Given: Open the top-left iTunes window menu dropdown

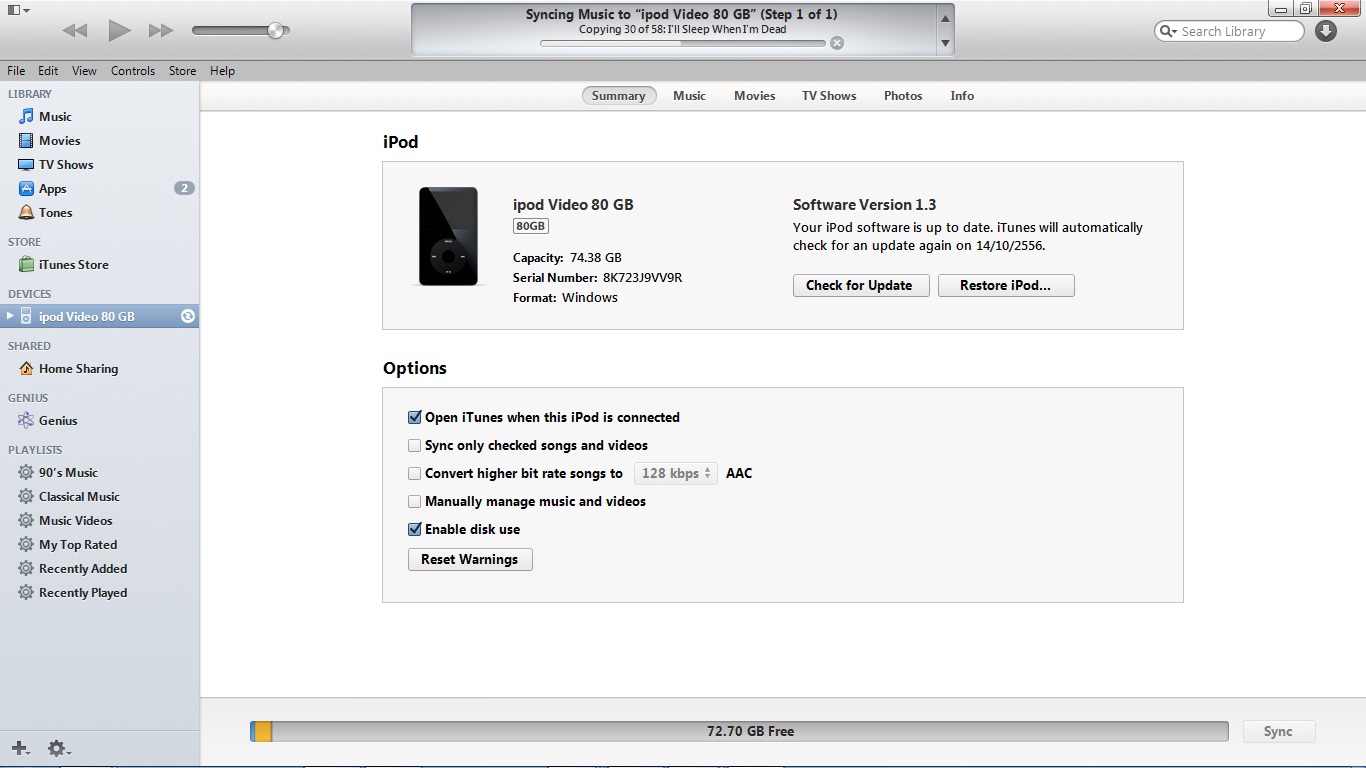Looking at the screenshot, I should (x=18, y=10).
